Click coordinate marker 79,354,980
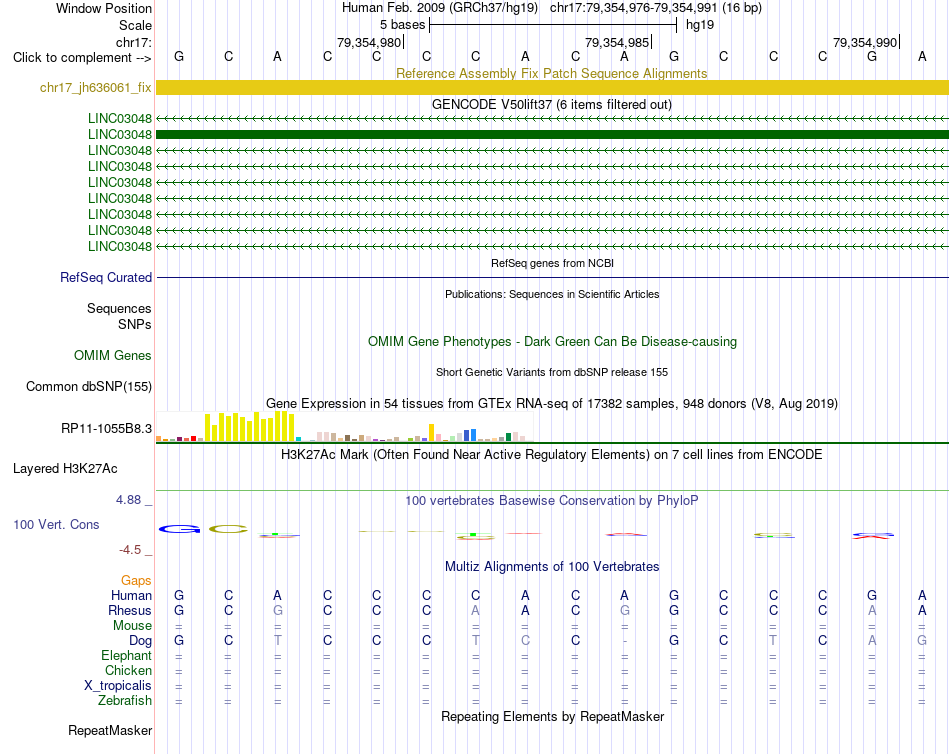This screenshot has width=950, height=754. [x=369, y=42]
